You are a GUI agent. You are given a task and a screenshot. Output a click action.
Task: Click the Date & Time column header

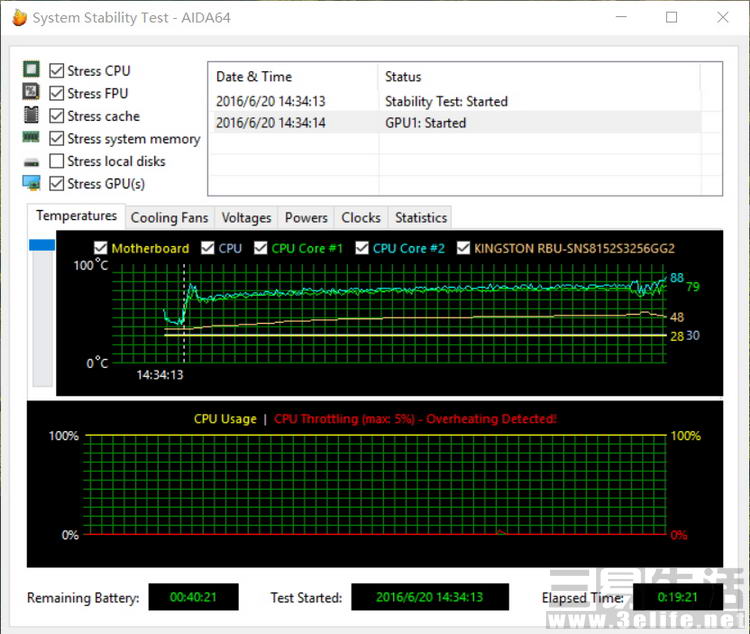click(x=293, y=77)
